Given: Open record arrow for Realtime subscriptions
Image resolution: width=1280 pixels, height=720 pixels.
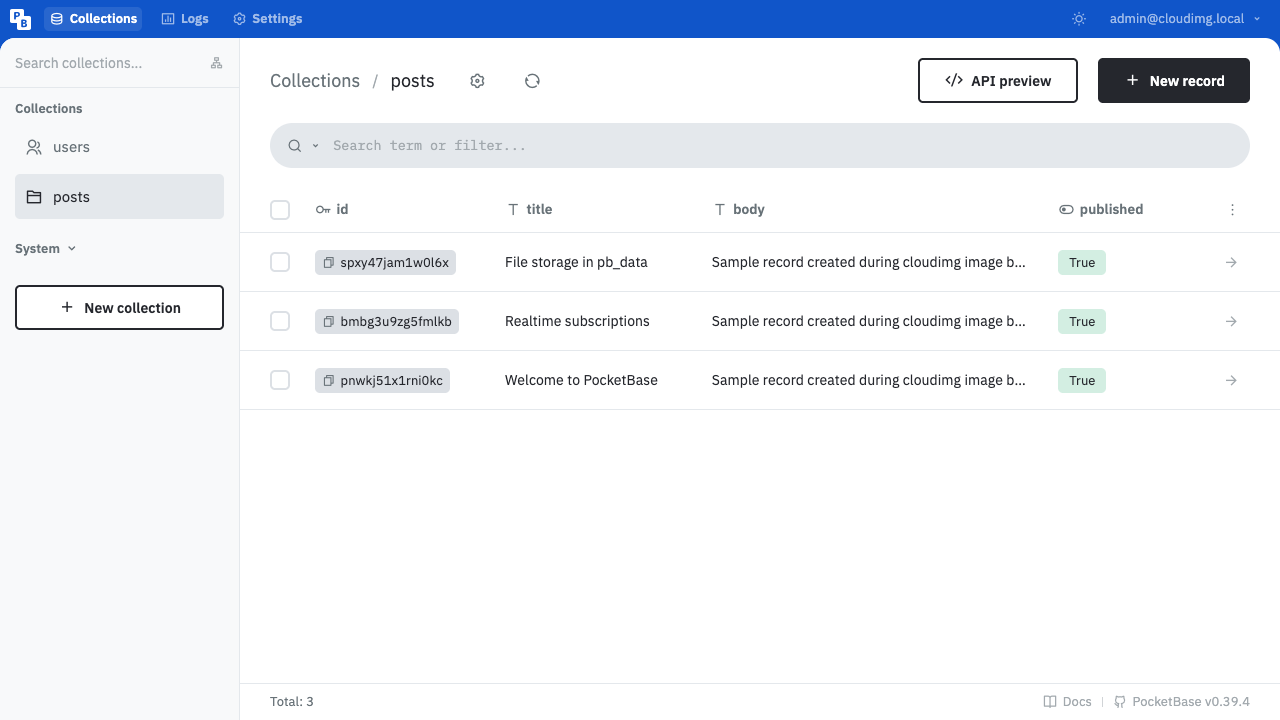Looking at the screenshot, I should (1231, 321).
